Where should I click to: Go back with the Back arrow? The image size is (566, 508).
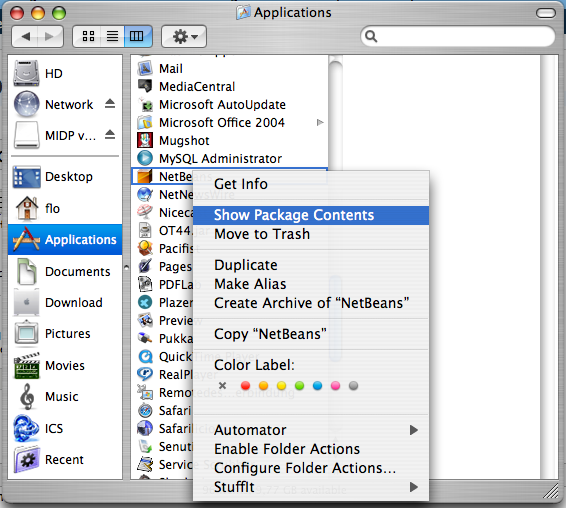(x=25, y=36)
